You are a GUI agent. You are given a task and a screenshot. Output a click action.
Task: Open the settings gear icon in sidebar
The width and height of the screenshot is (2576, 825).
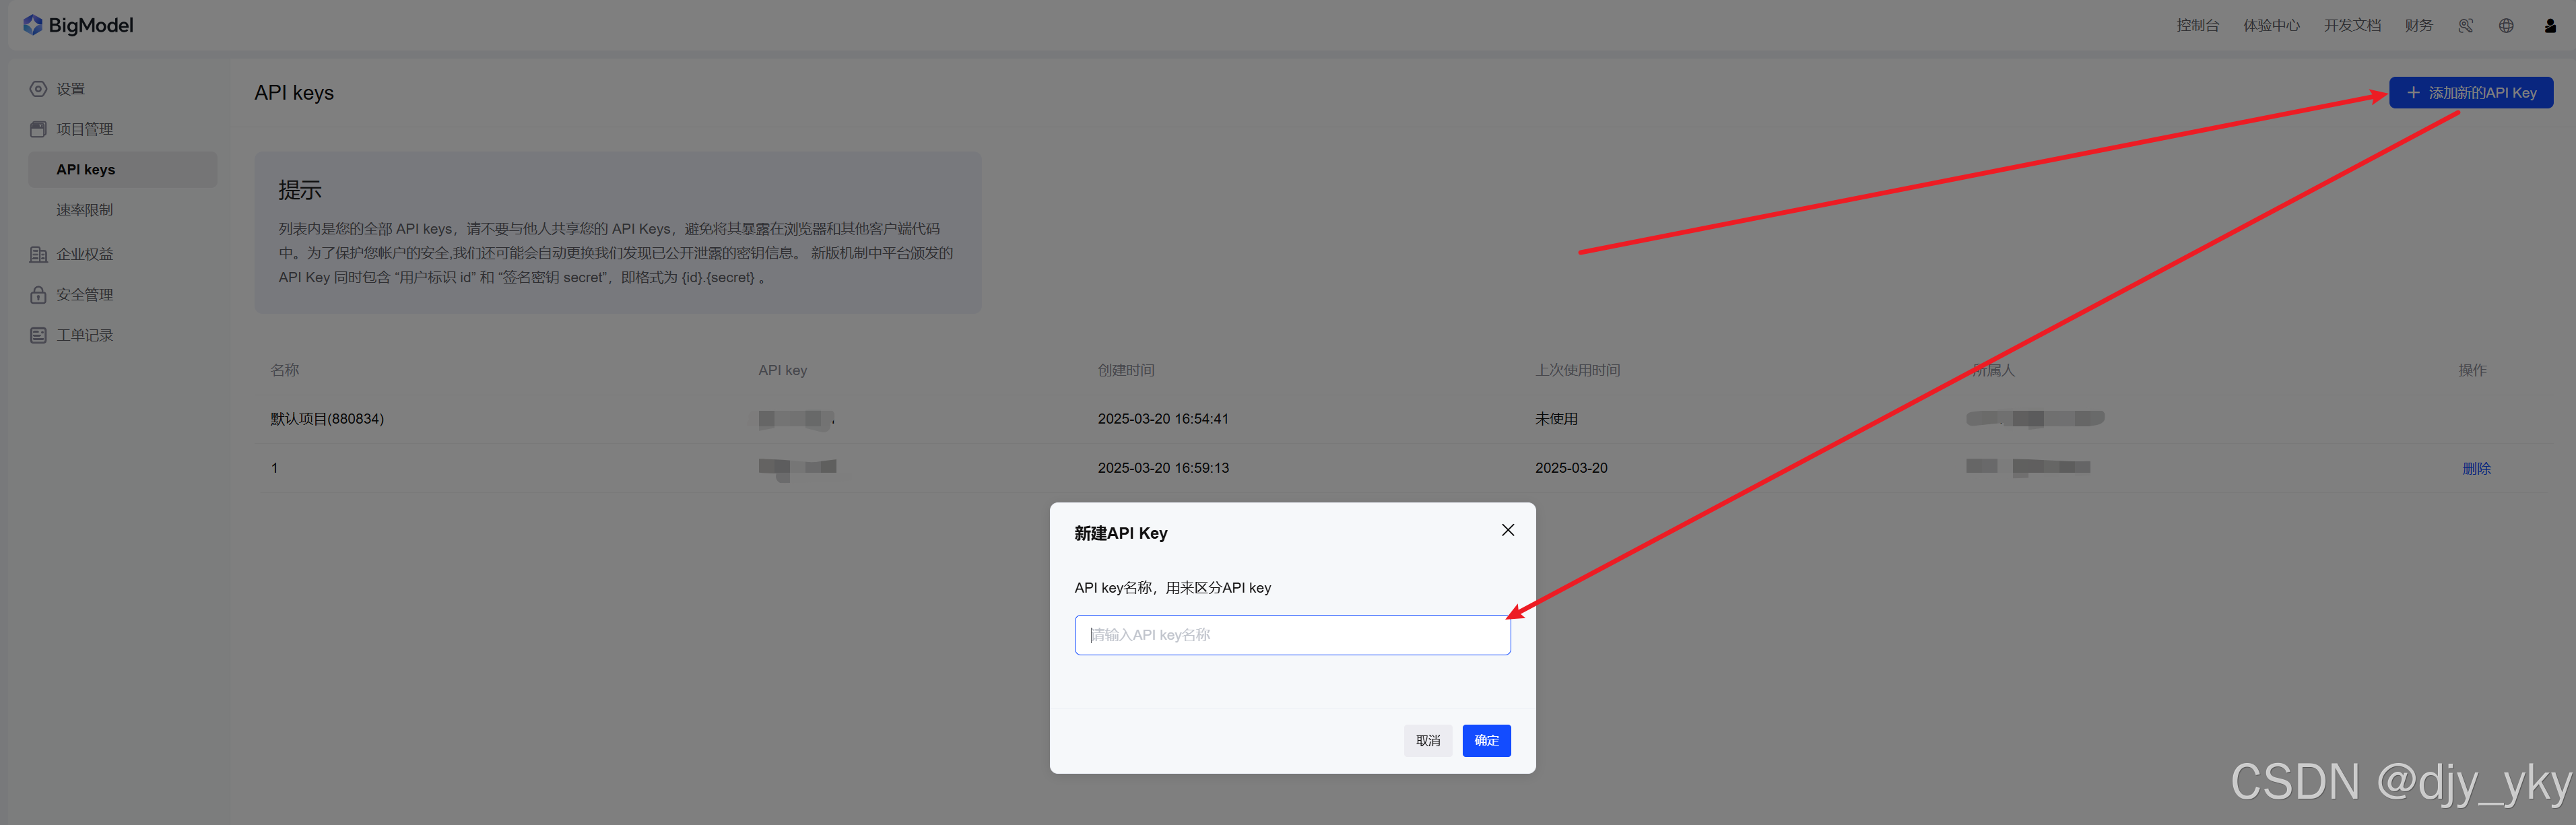(38, 89)
